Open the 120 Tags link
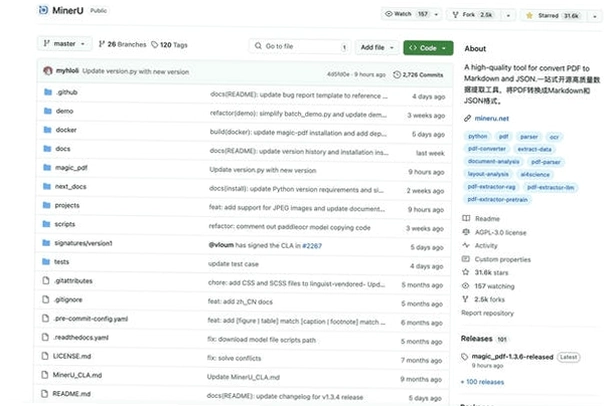The width and height of the screenshot is (604, 406). 169,45
